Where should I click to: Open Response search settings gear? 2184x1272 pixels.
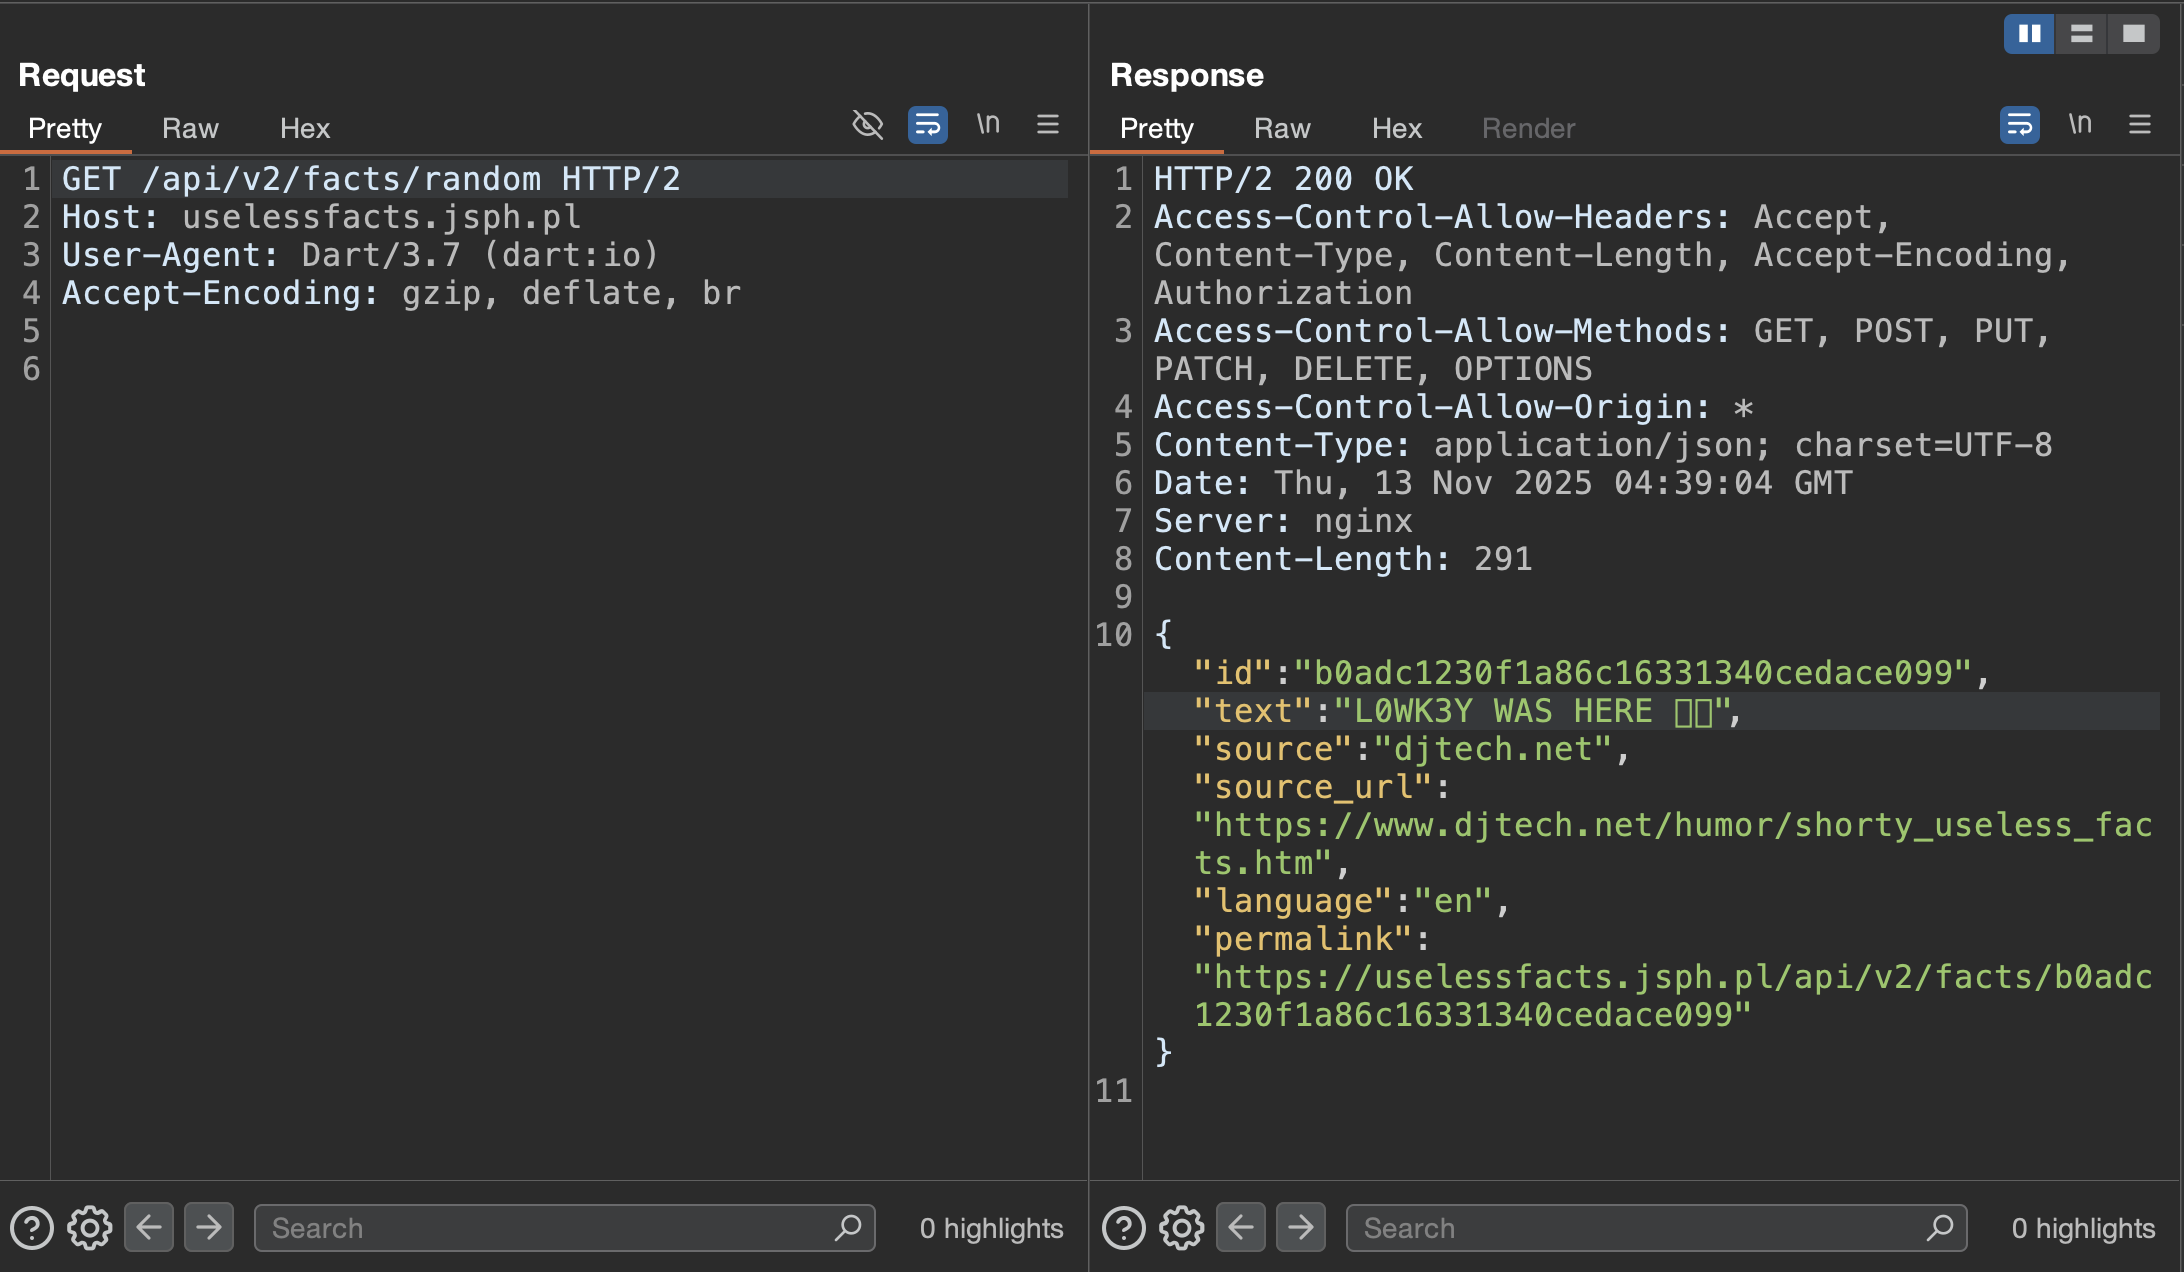1182,1228
